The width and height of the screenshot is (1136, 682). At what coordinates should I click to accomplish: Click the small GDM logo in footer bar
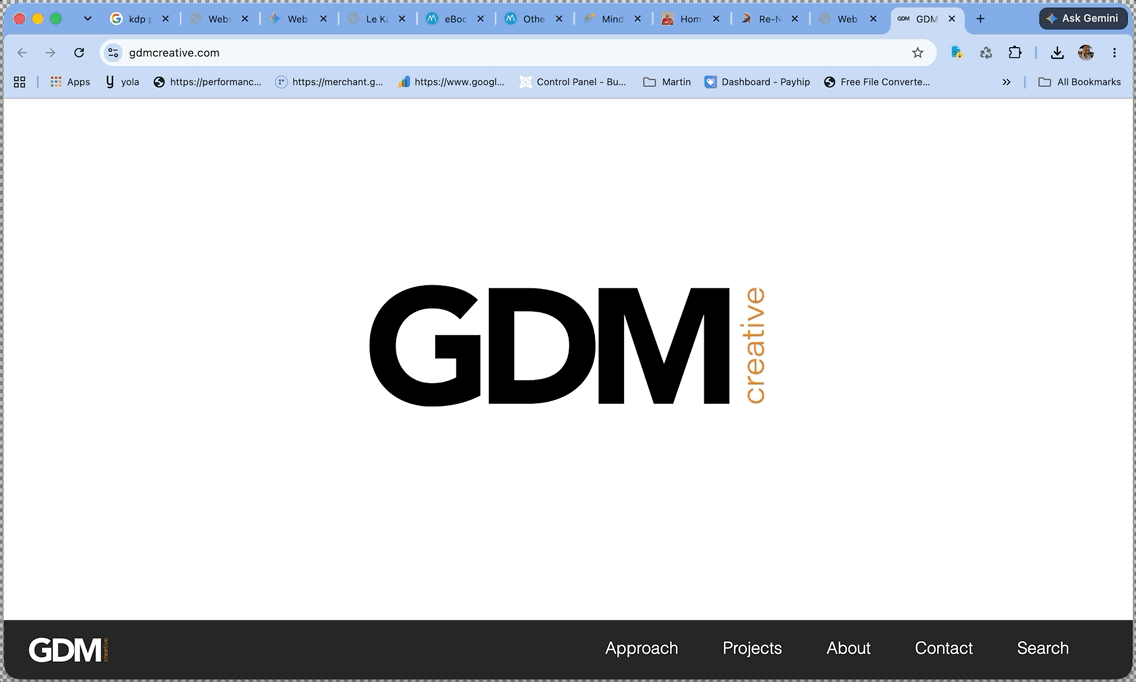(68, 650)
